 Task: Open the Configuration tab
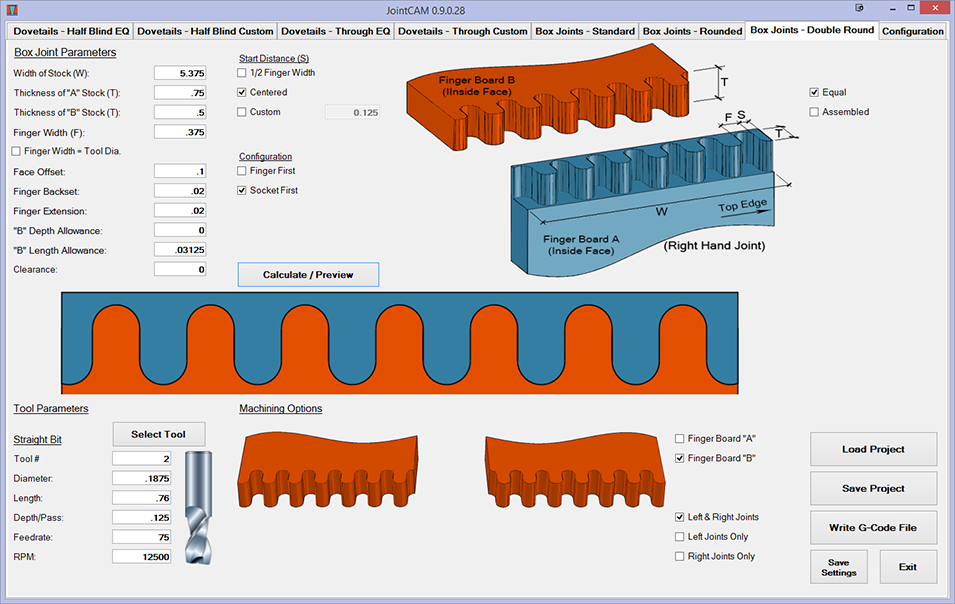coord(912,31)
